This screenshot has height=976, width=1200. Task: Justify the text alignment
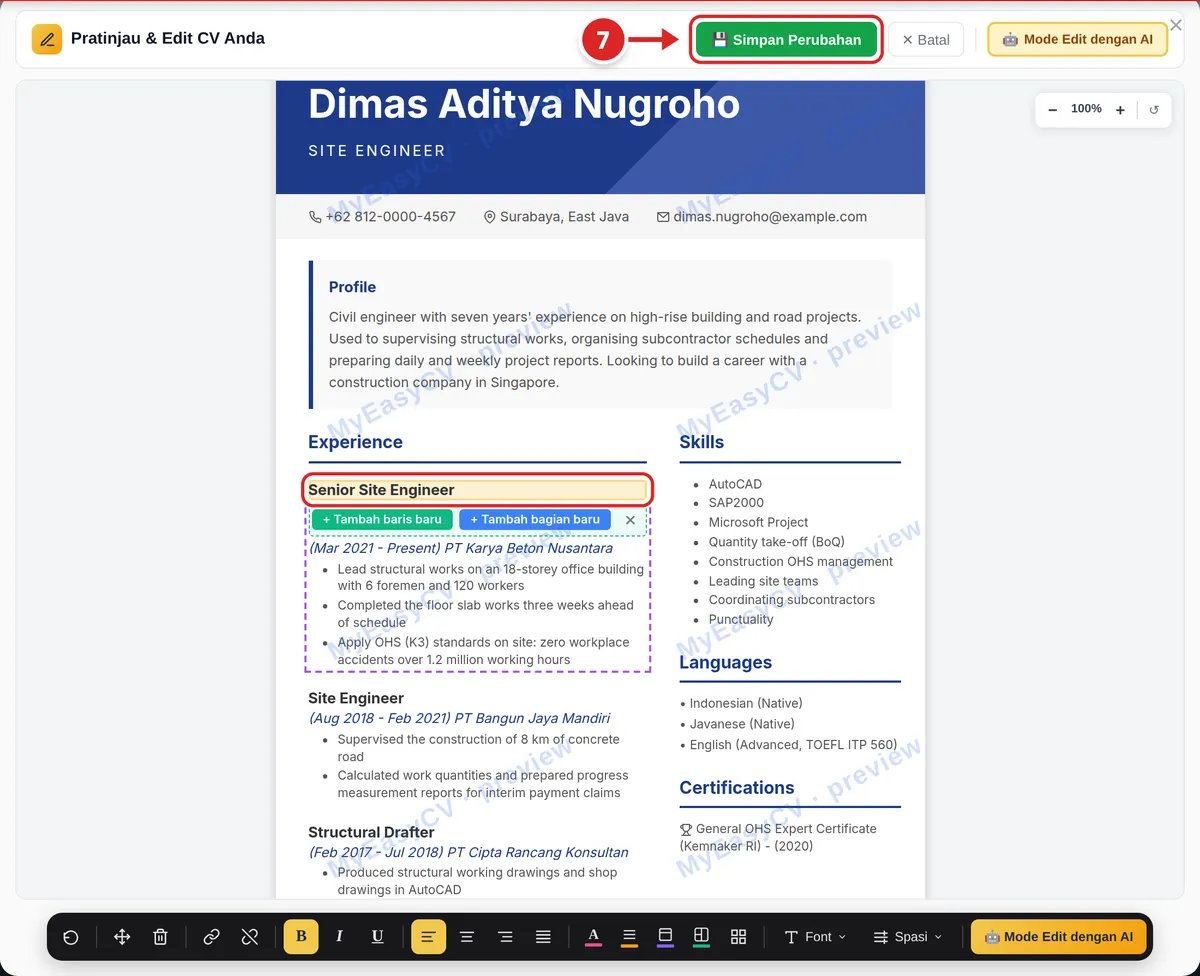tap(543, 937)
